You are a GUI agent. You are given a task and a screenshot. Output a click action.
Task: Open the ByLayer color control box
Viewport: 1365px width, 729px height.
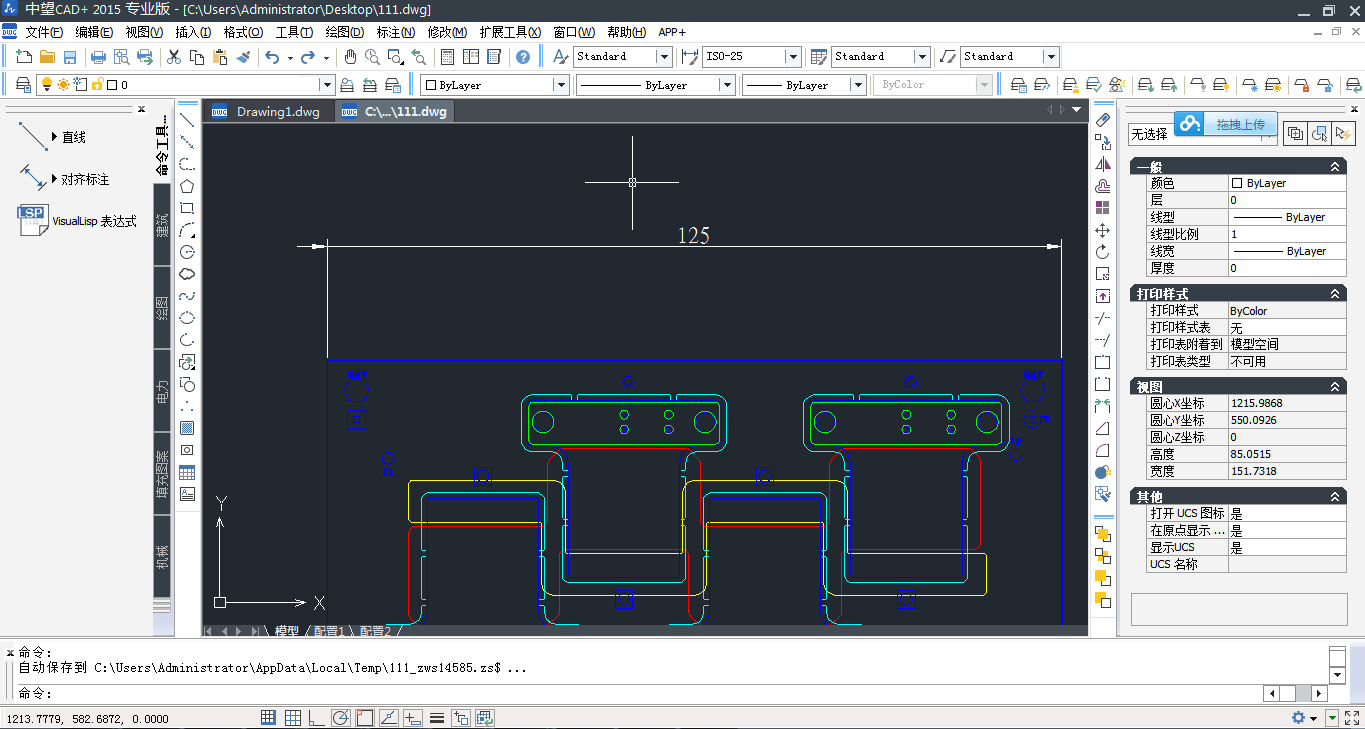click(494, 85)
